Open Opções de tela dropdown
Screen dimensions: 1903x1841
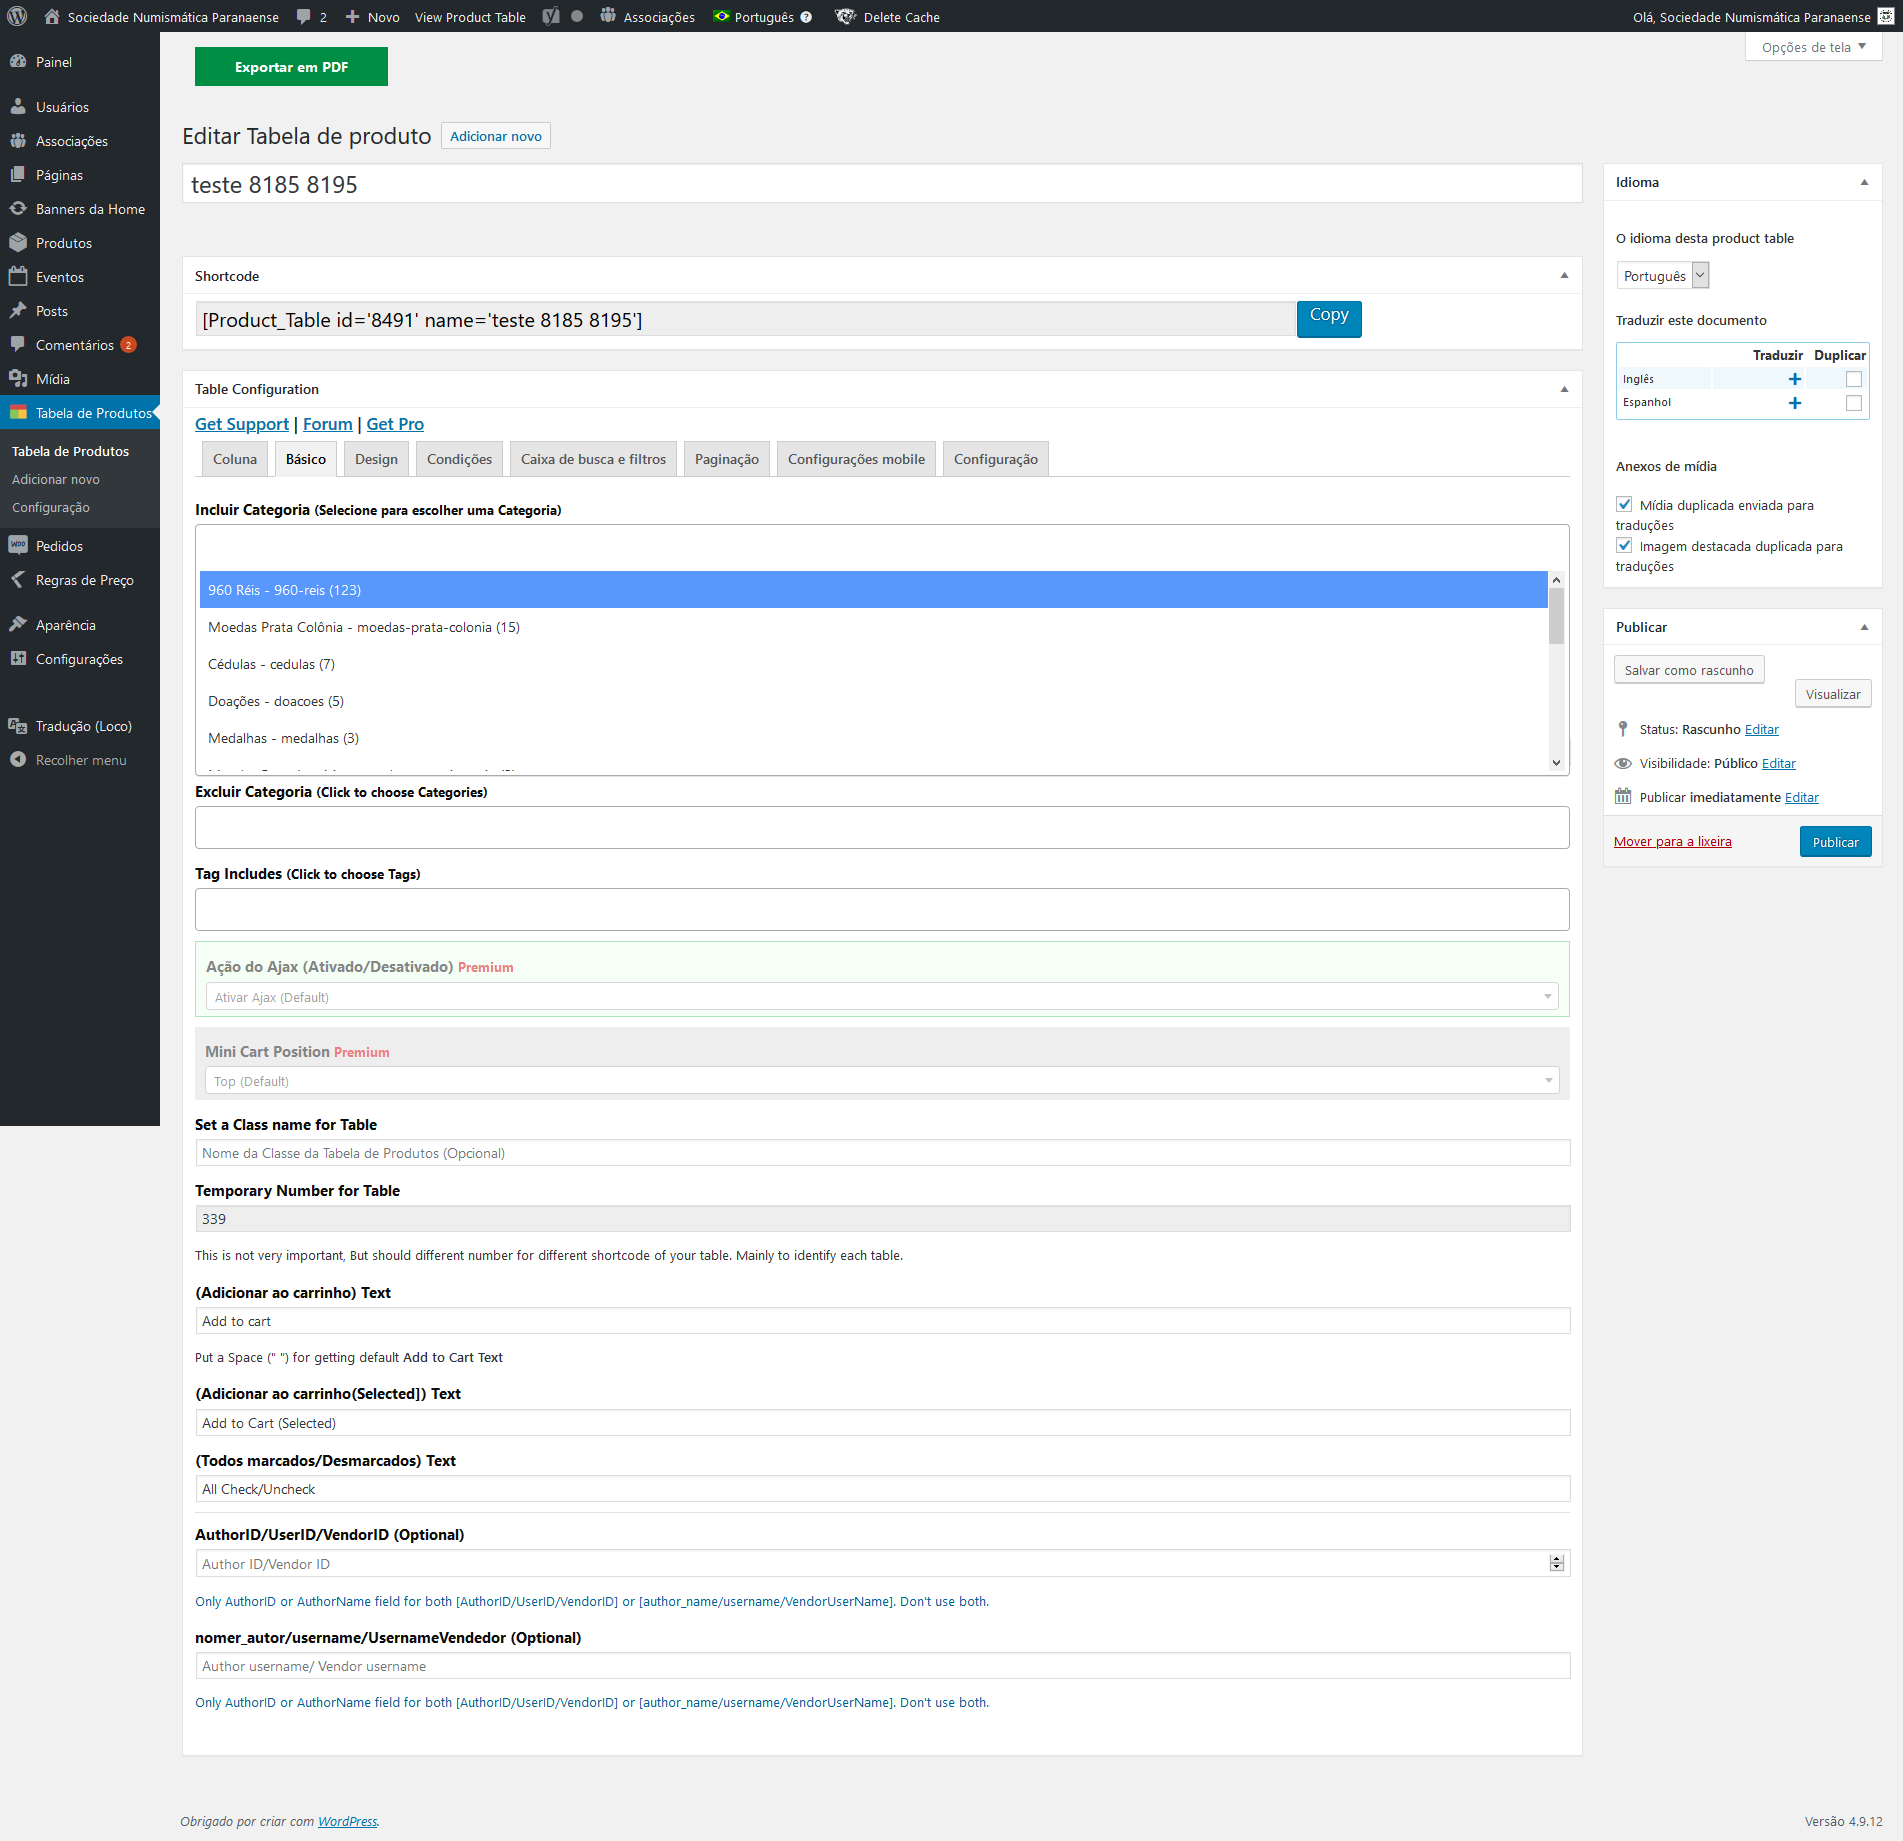coord(1813,47)
